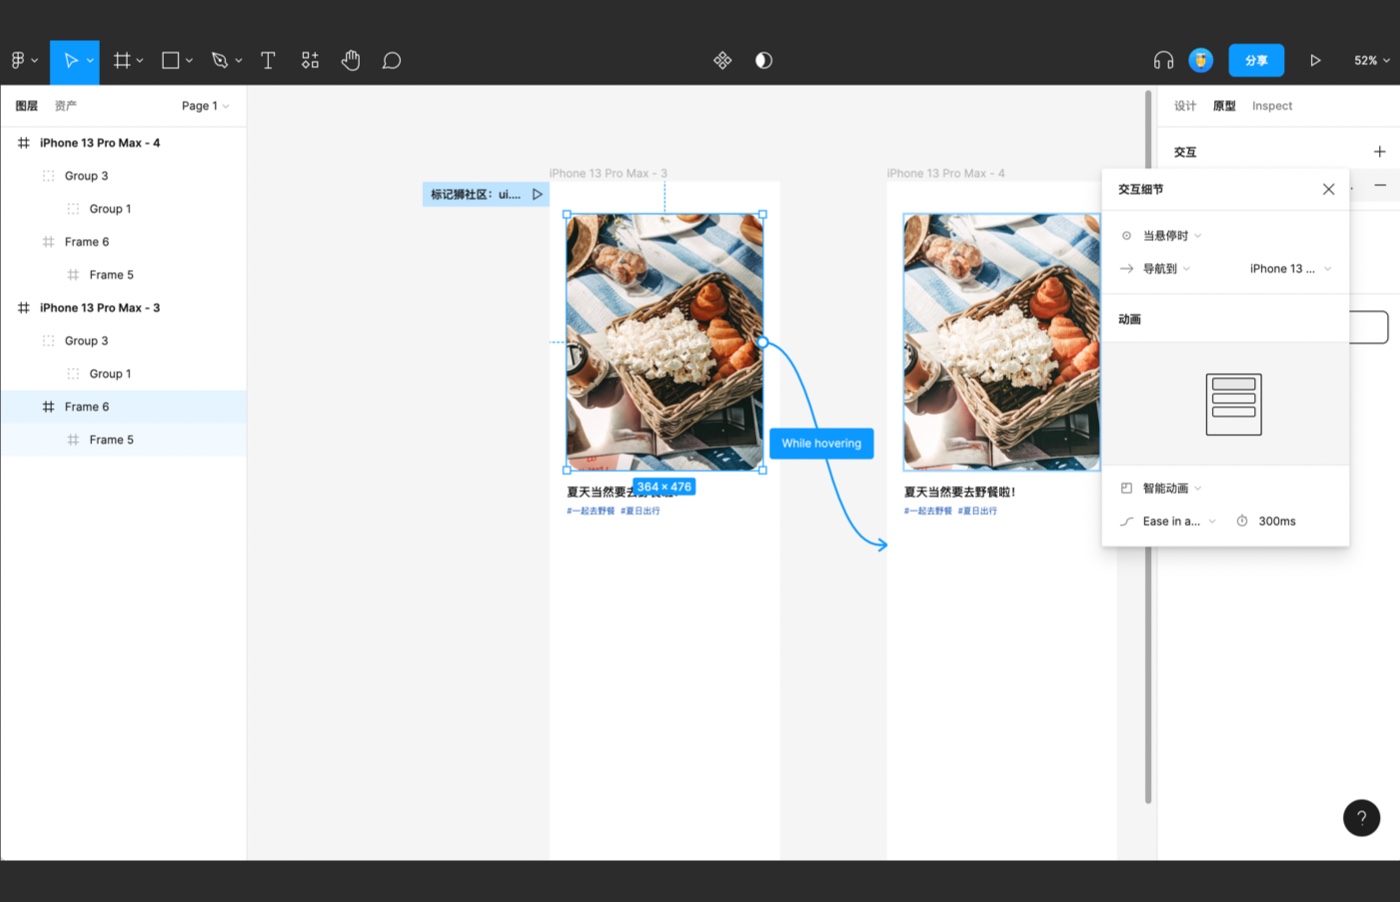Click the blue Share button
Viewport: 1400px width, 902px height.
1256,60
